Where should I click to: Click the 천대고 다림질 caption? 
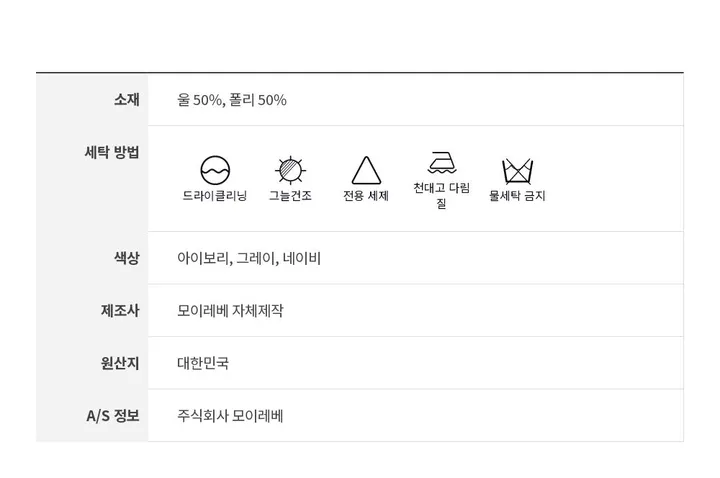point(441,194)
